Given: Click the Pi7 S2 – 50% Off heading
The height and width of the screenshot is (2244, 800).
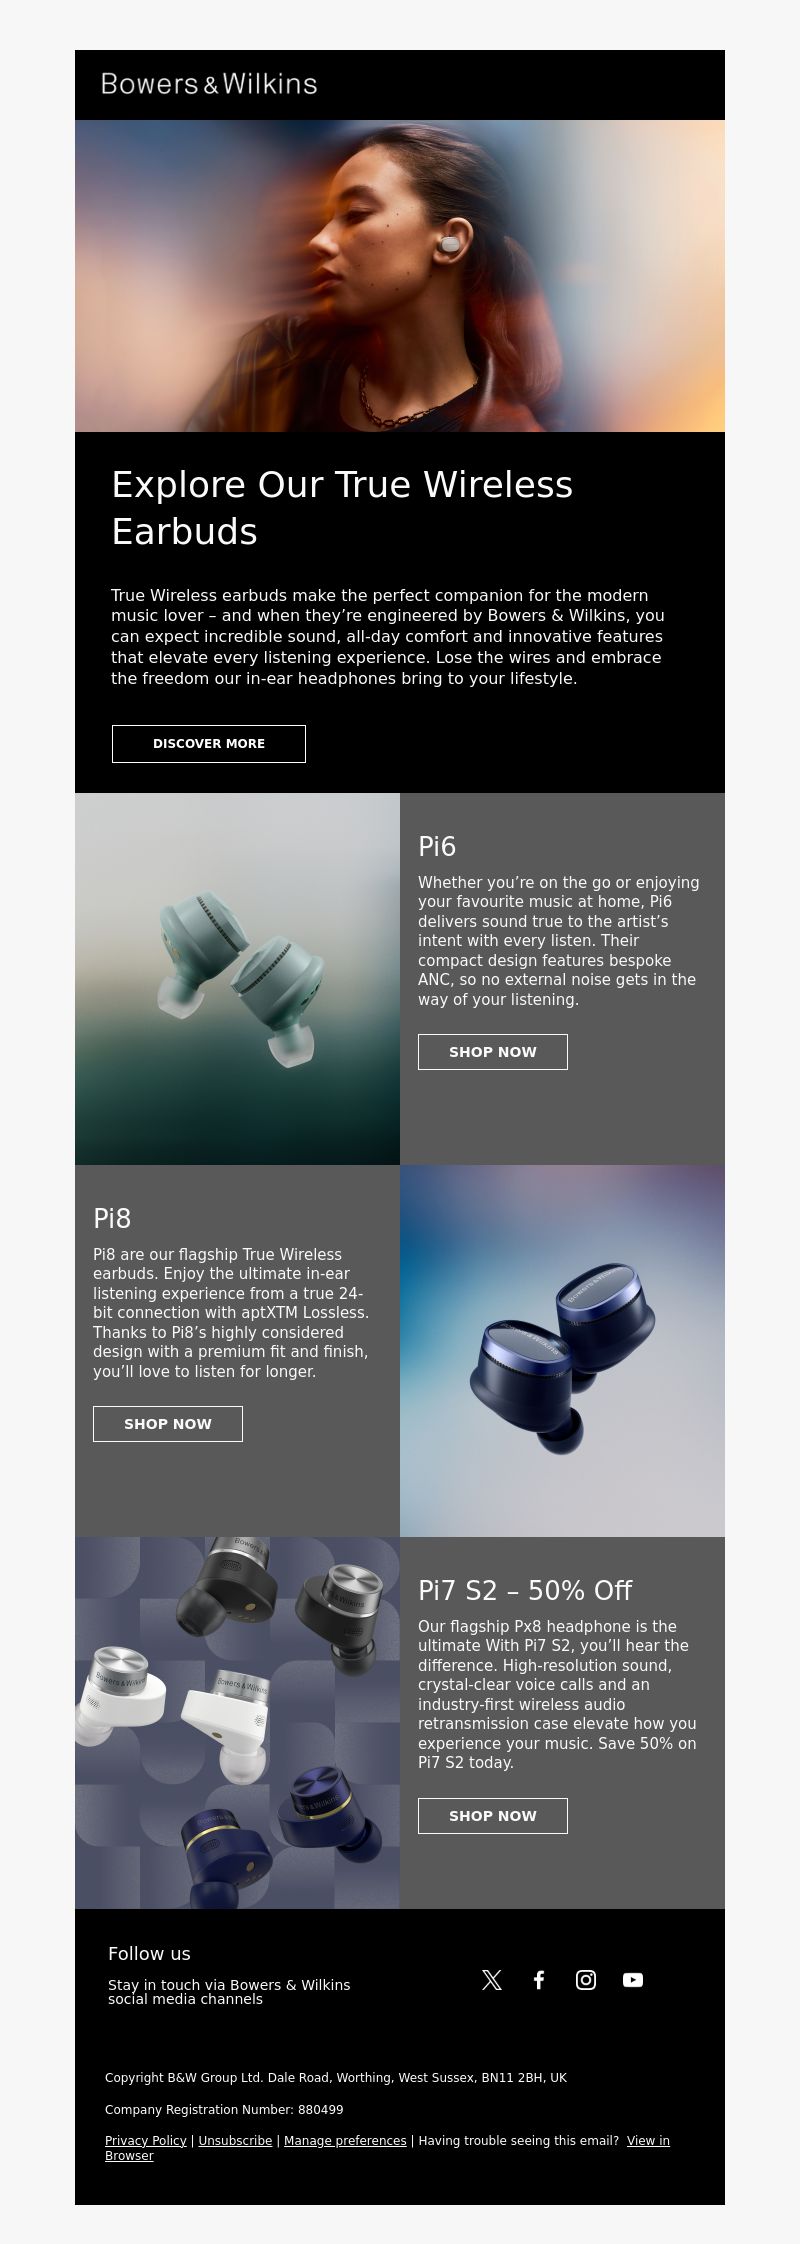Looking at the screenshot, I should 525,1591.
